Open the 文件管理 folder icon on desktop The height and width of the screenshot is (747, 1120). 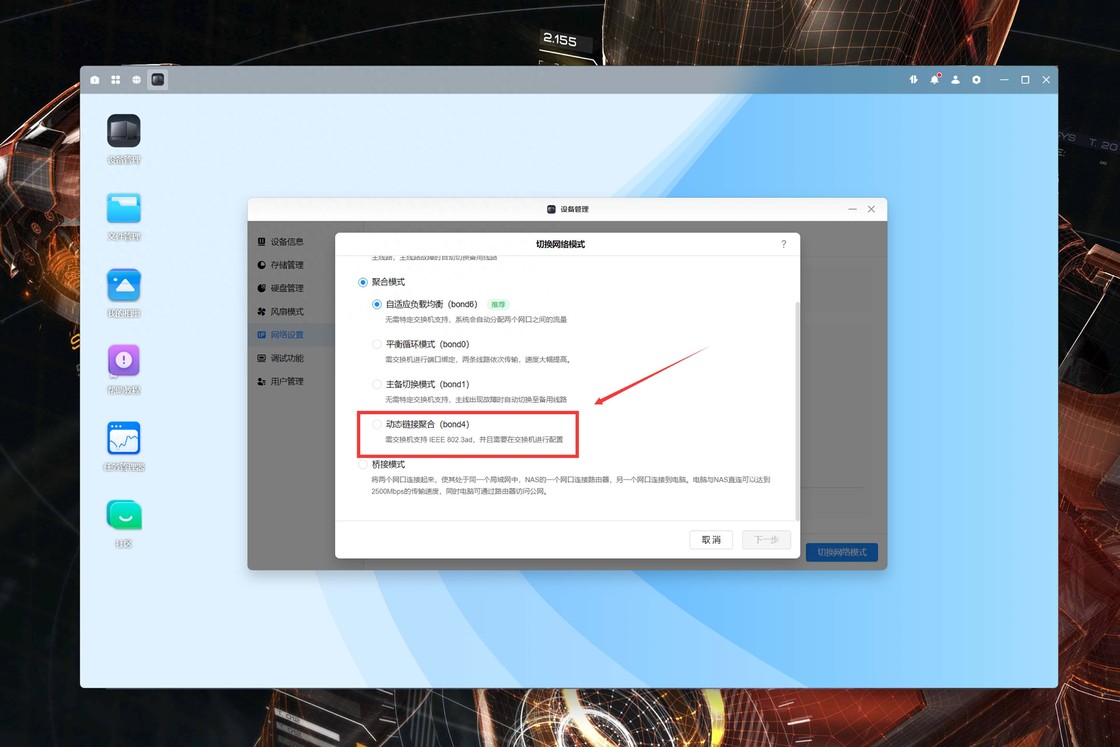coord(124,208)
